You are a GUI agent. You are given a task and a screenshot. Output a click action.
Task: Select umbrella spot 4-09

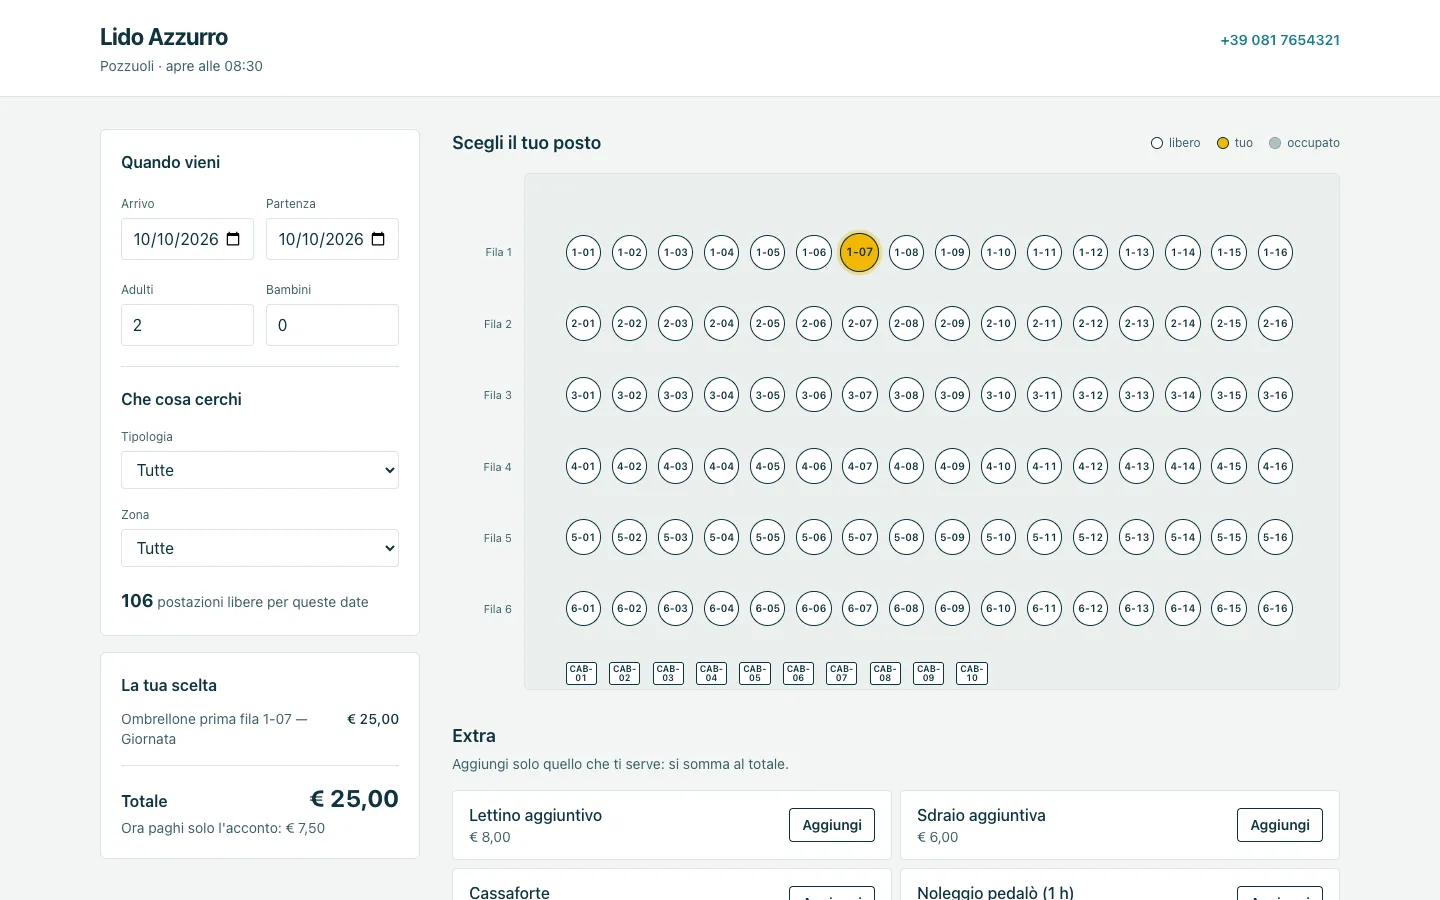pos(952,466)
